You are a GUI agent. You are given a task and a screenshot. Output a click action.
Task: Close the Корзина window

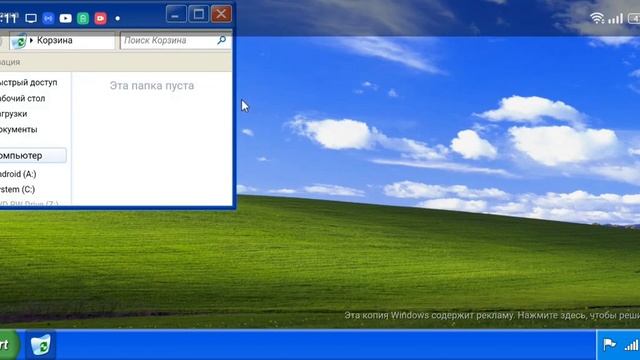[221, 14]
